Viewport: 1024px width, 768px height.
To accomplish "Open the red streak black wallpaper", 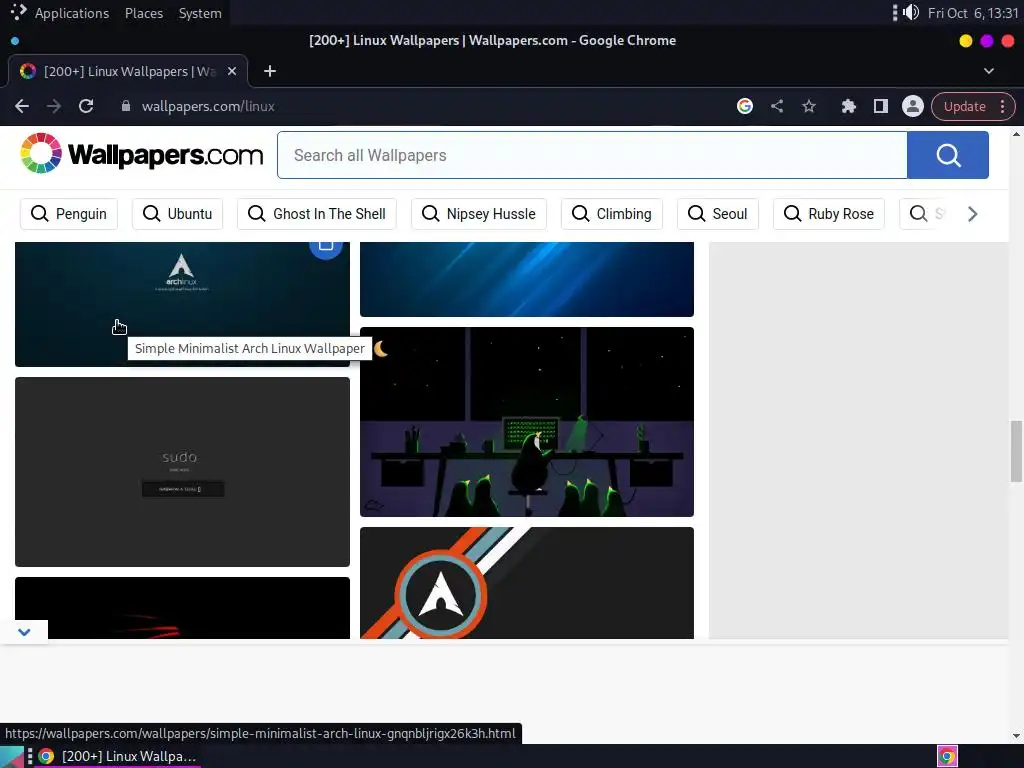I will point(182,607).
